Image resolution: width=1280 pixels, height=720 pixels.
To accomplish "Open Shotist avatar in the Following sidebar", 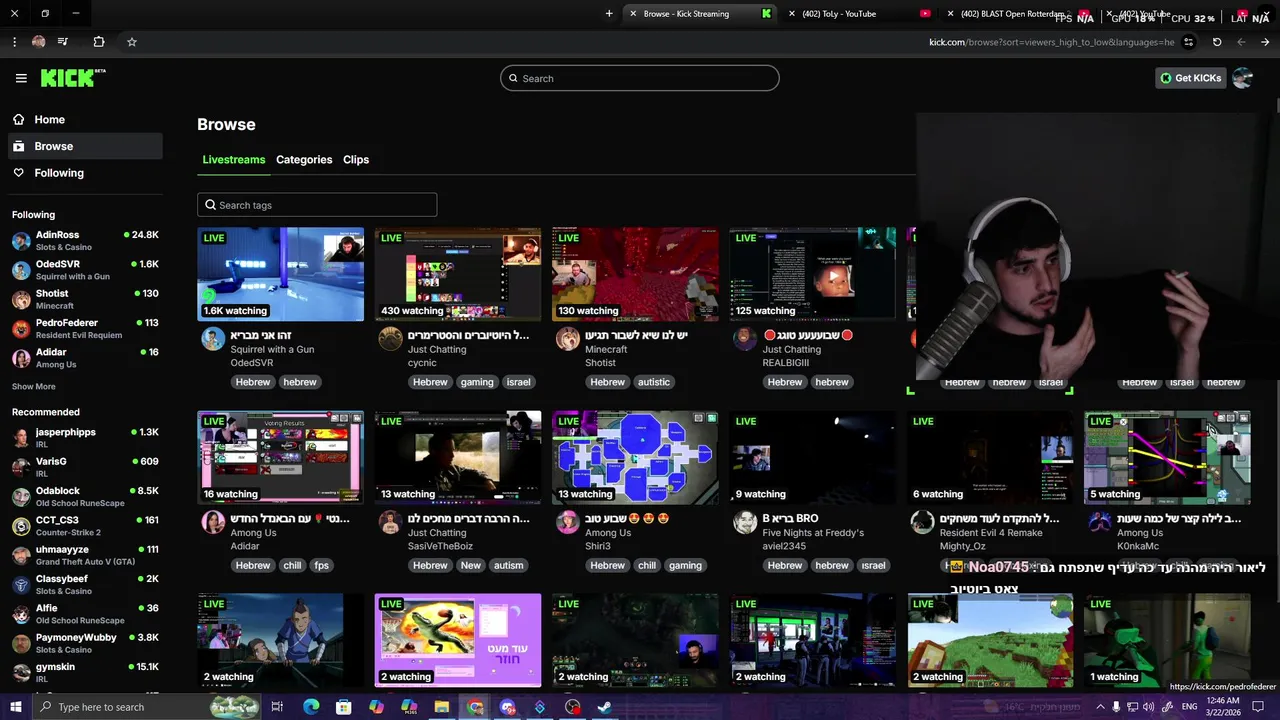I will (x=21, y=300).
